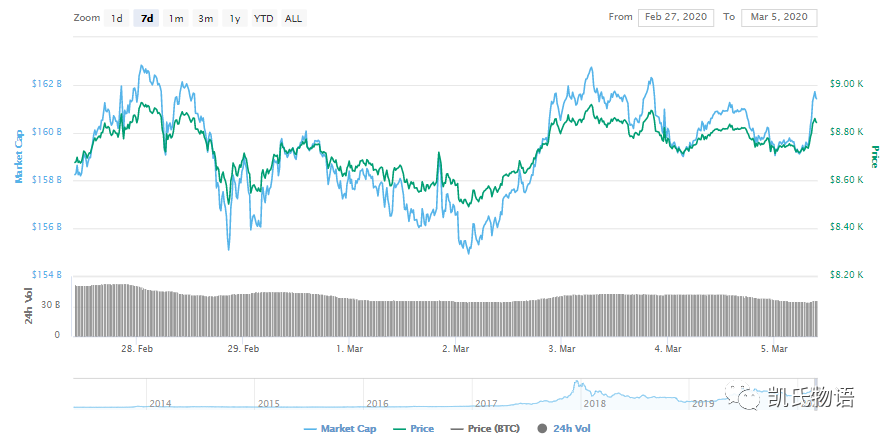Toggle green Price series in legend
This screenshot has width=883, height=436.
(413, 429)
